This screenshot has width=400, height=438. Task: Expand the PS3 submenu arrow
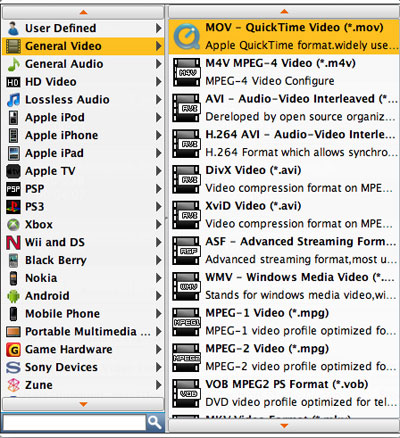pos(159,207)
